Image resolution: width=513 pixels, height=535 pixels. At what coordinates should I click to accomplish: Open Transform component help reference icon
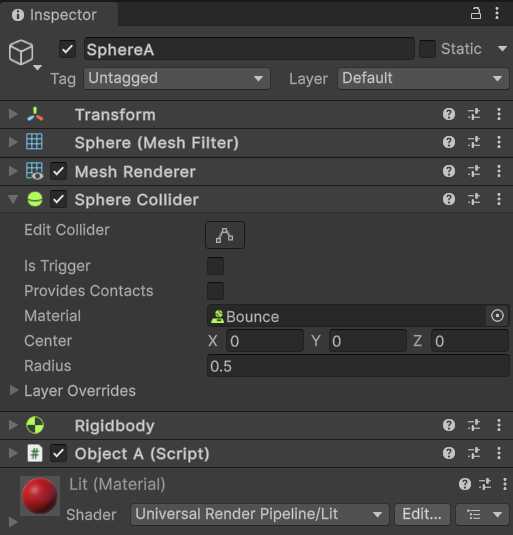[x=449, y=114]
